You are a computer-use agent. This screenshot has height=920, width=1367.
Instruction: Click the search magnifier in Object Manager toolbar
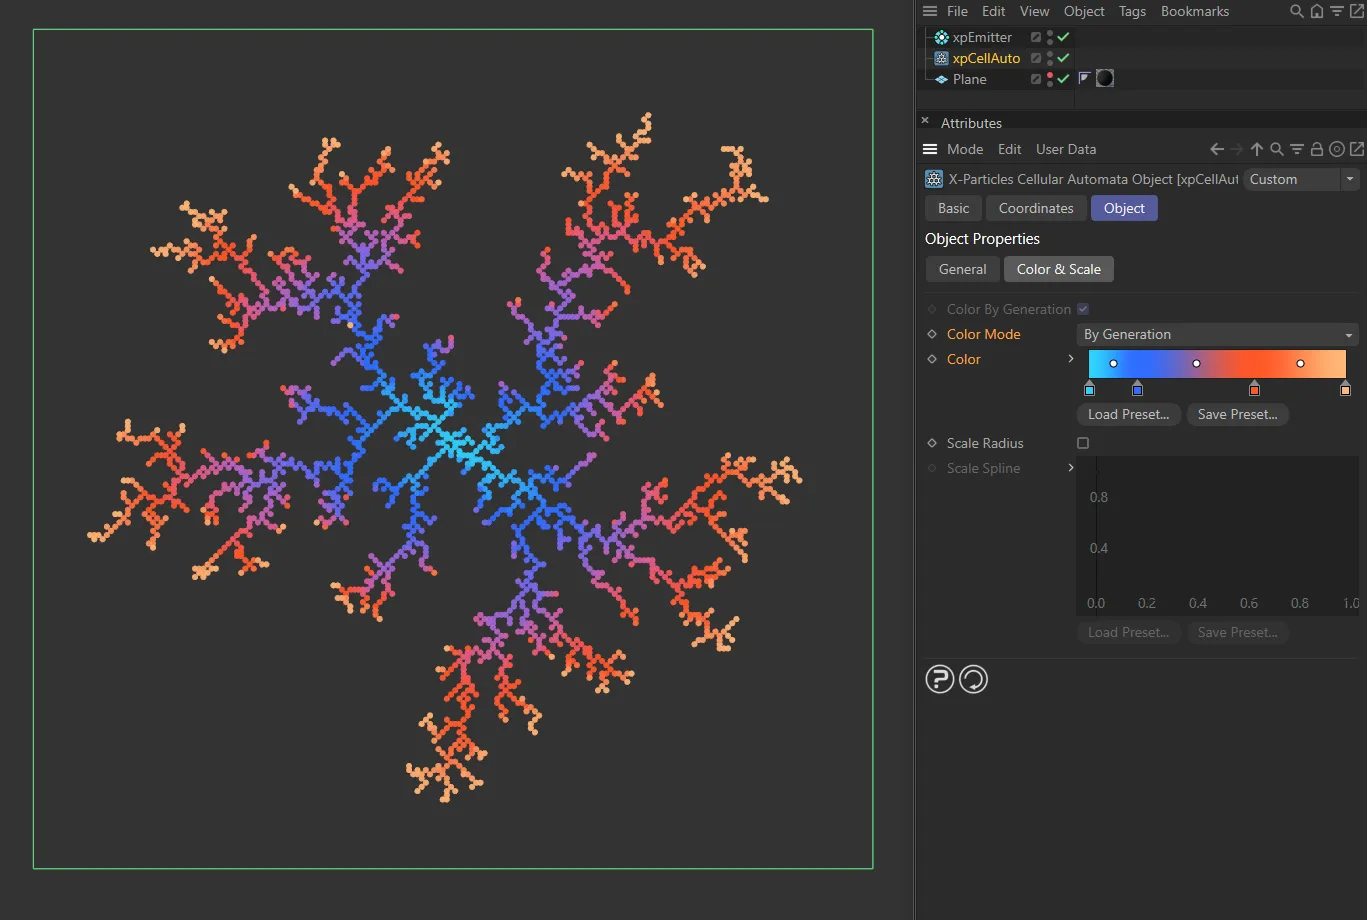click(1297, 11)
